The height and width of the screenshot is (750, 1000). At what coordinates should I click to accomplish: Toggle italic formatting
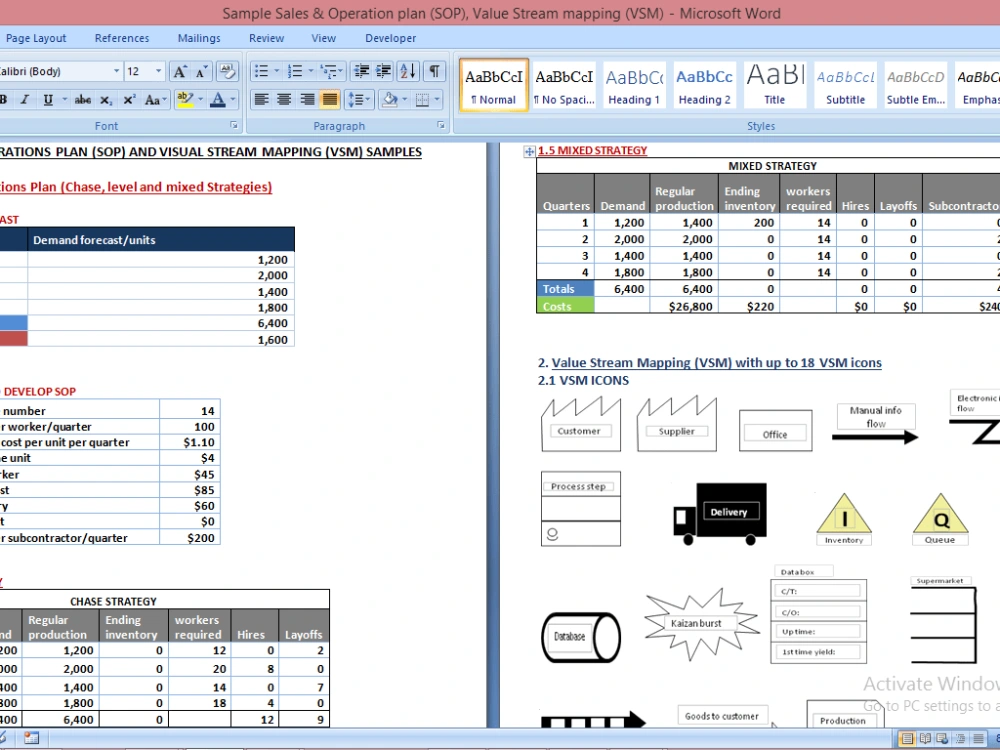point(25,99)
